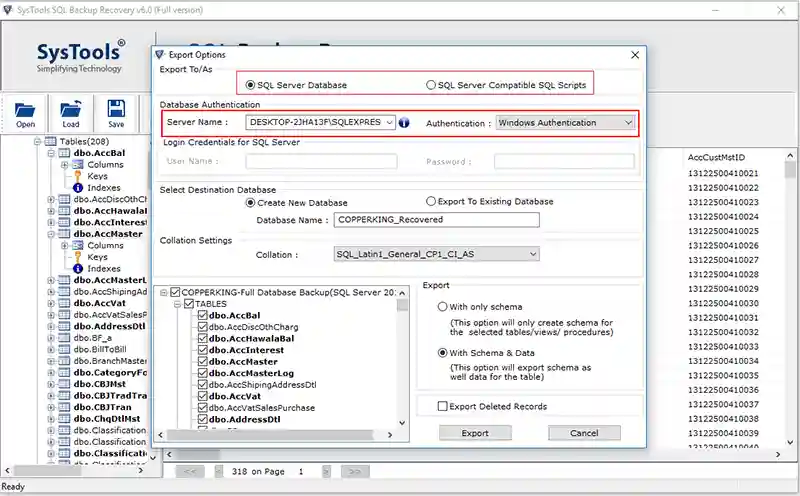The height and width of the screenshot is (496, 800).
Task: Click the table icon of dbo.ChqDtlMst
Action: pyautogui.click(x=64, y=418)
